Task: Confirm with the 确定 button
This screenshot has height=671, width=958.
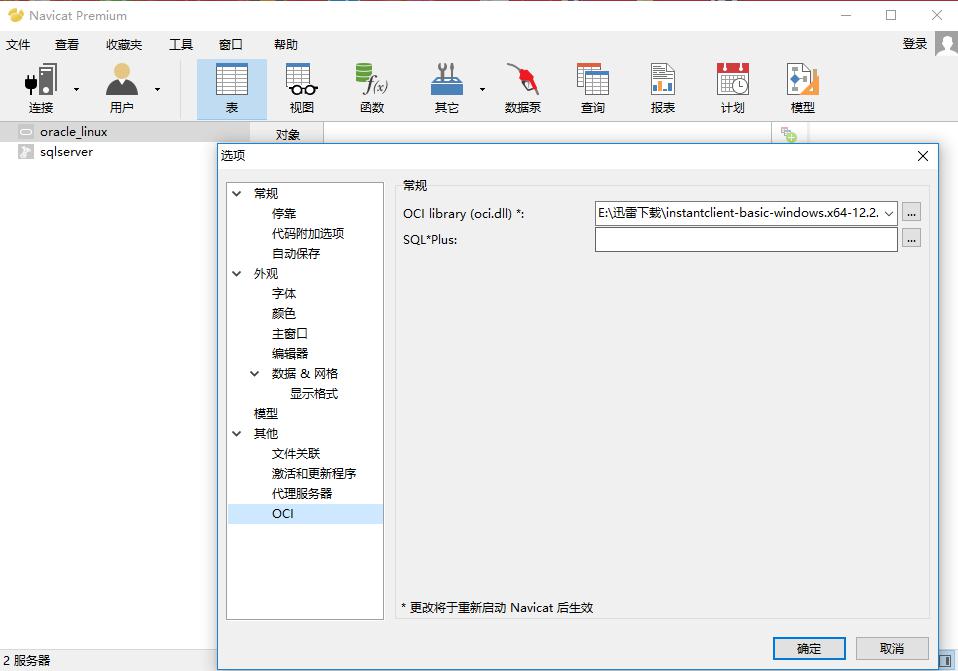Action: point(809,648)
